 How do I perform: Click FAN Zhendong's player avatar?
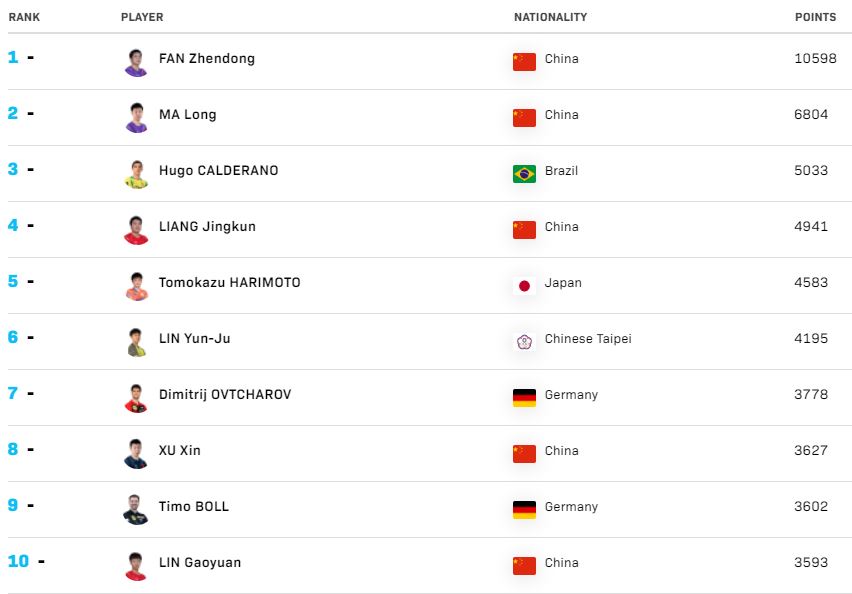[x=136, y=61]
